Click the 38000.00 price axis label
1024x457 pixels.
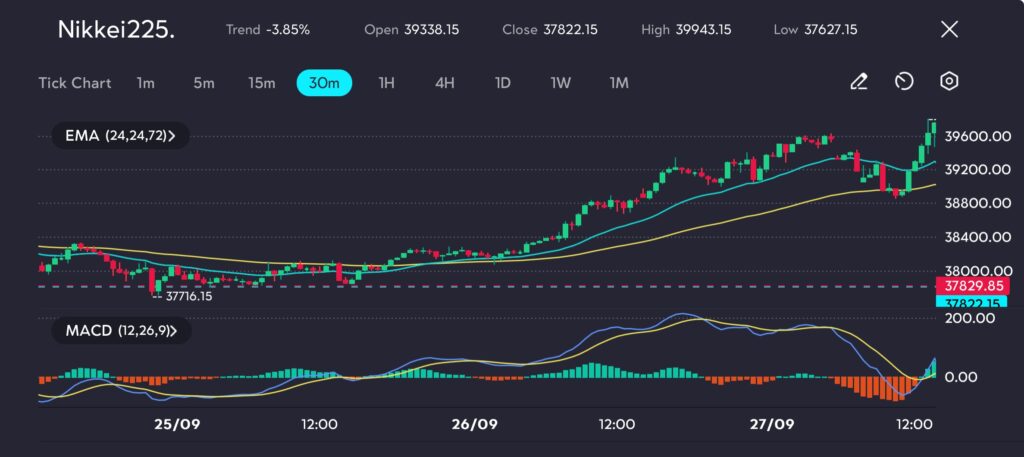(978, 270)
